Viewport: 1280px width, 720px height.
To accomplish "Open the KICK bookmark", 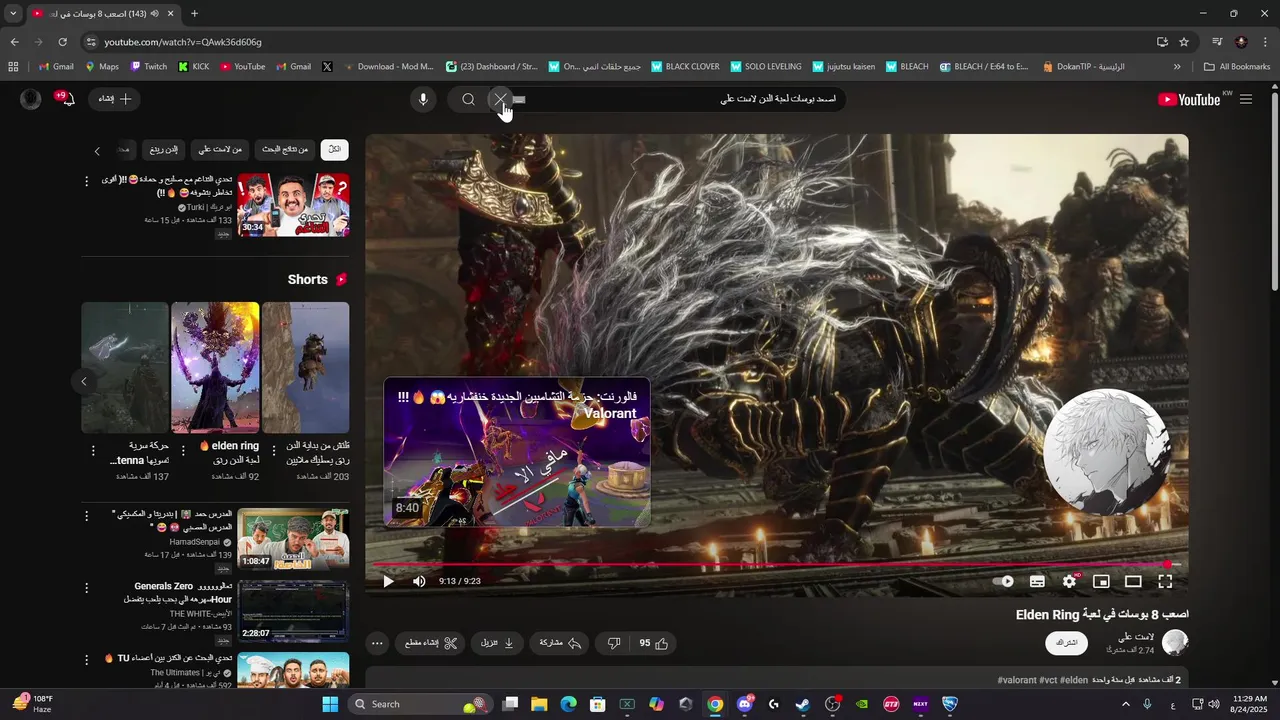I will (194, 67).
